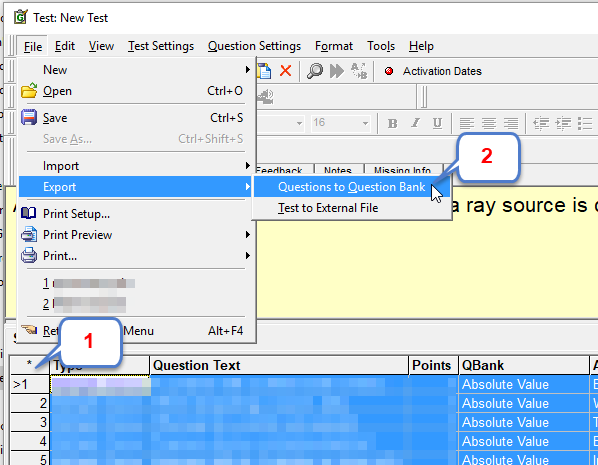Click the Points column header
This screenshot has width=598, height=465.
(433, 365)
